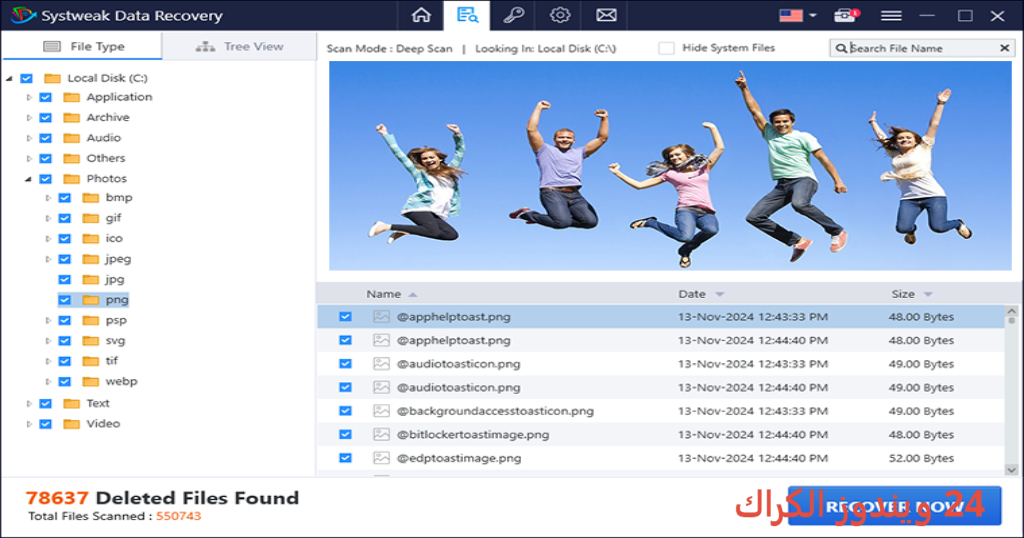Uncheck the Application folder checkbox
Screen dimensions: 1024x538
[x=45, y=97]
